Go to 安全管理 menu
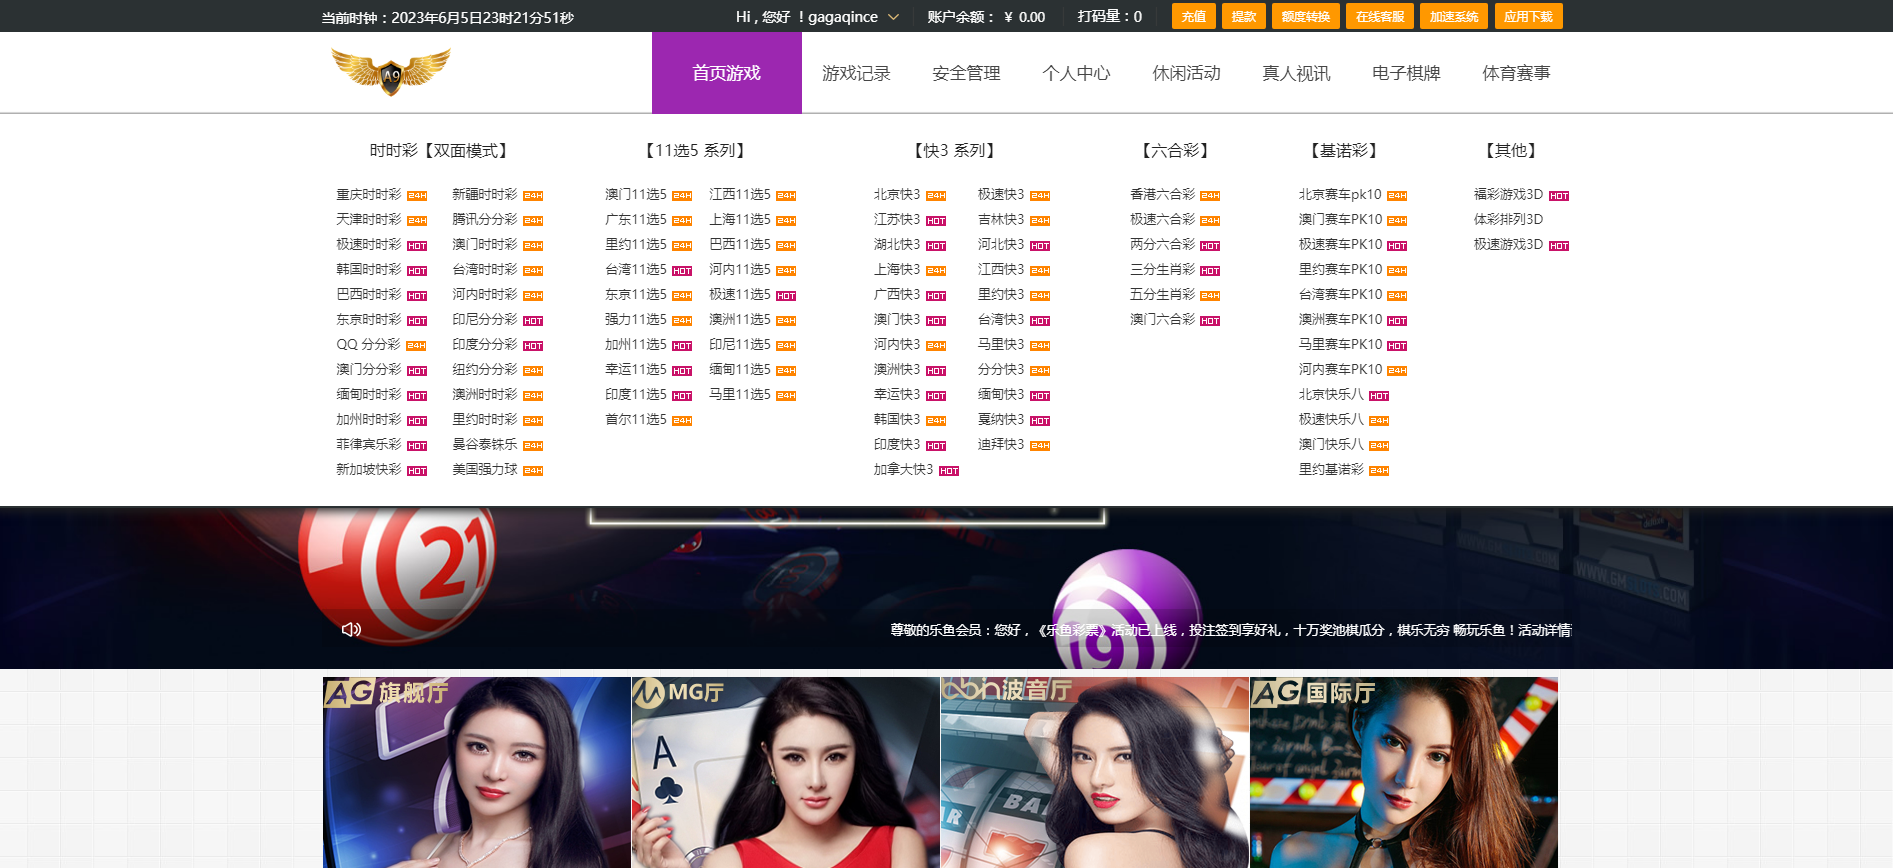This screenshot has width=1893, height=868. [x=966, y=73]
